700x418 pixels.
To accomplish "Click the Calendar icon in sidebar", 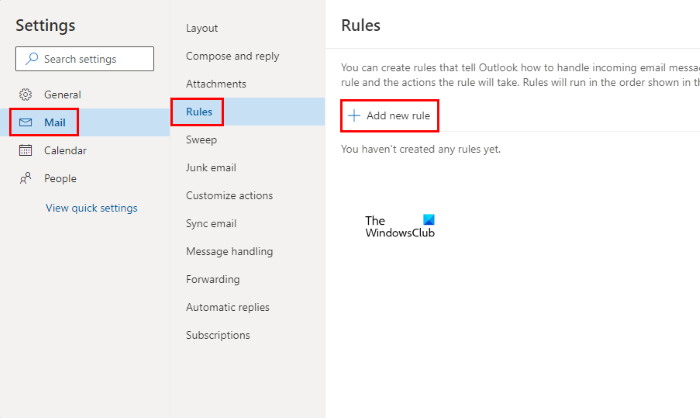I will pyautogui.click(x=26, y=150).
